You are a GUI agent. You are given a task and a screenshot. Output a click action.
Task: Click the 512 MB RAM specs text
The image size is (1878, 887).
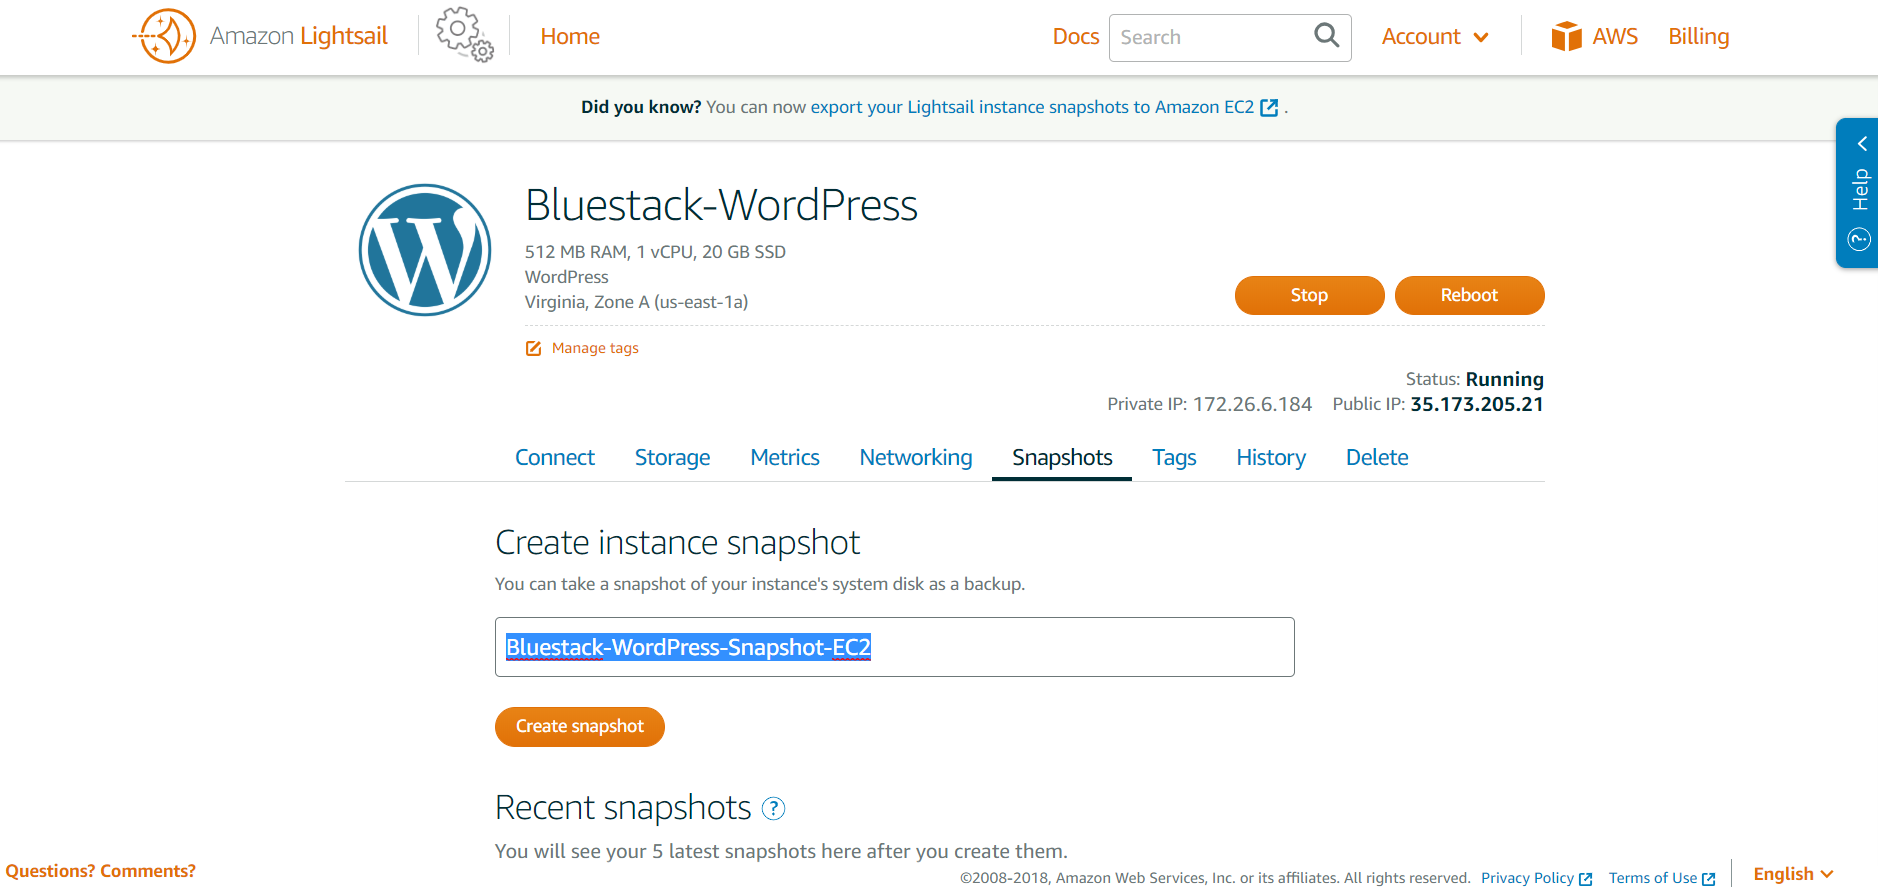point(655,252)
